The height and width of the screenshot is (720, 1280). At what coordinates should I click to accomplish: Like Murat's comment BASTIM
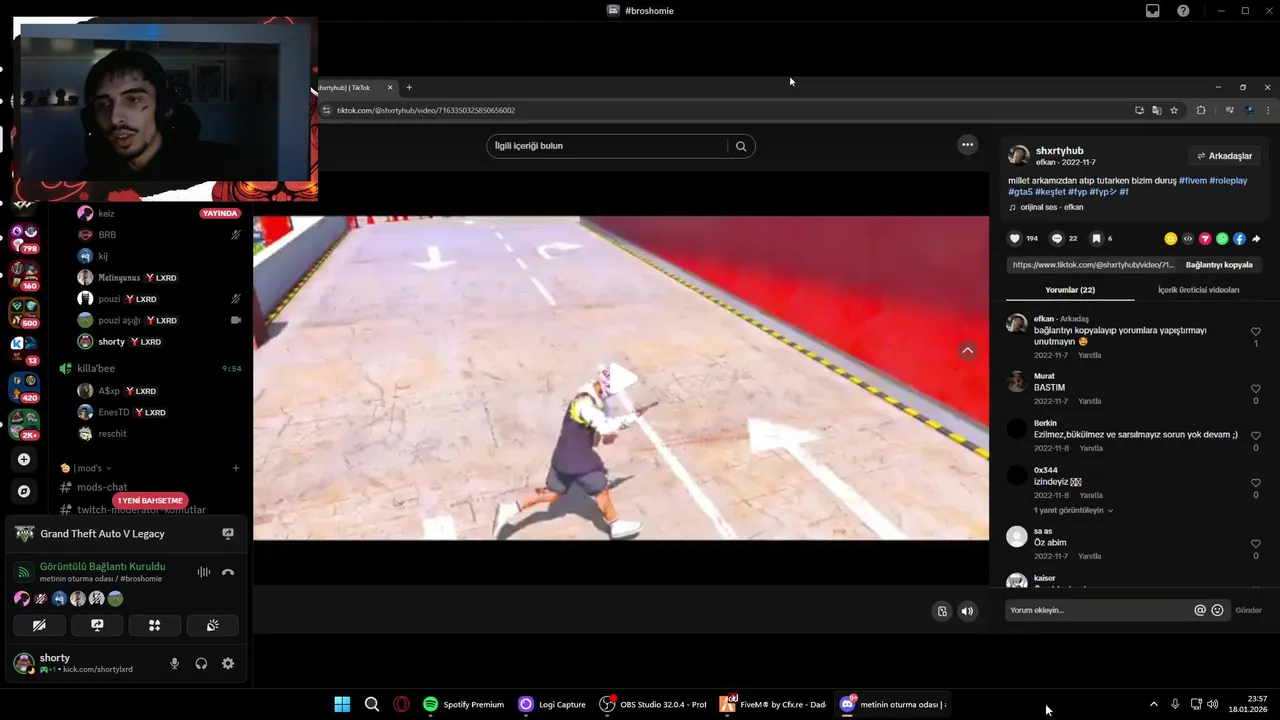coord(1256,389)
